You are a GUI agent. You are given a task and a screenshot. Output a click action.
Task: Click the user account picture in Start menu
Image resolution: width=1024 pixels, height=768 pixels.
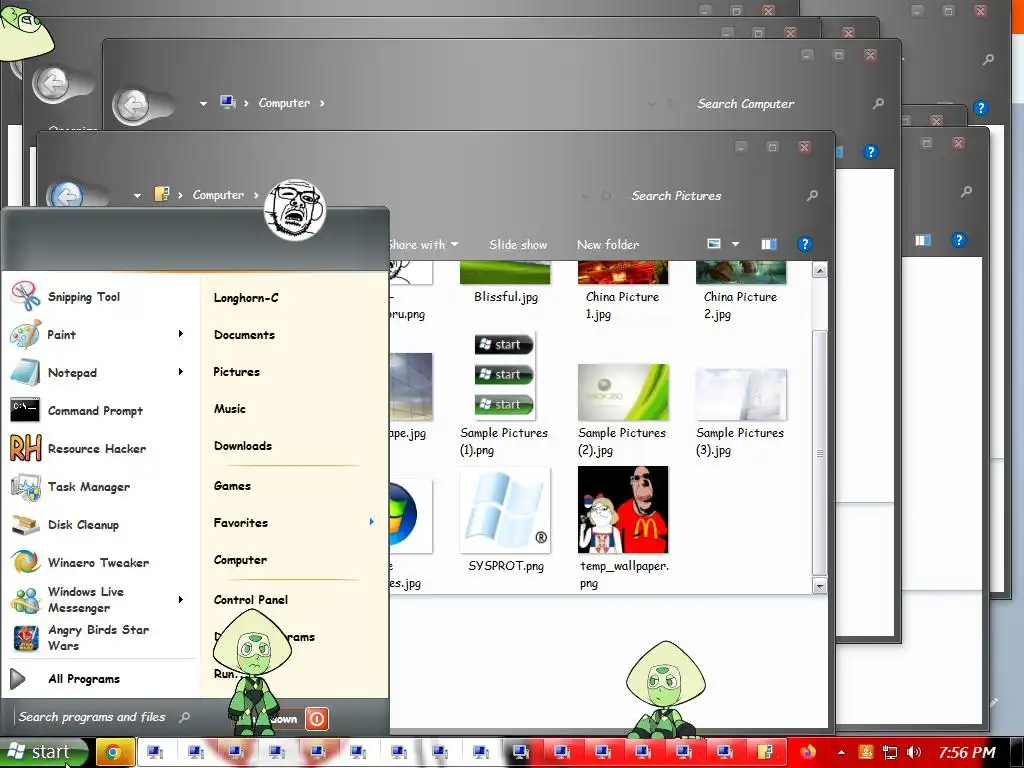[x=295, y=210]
